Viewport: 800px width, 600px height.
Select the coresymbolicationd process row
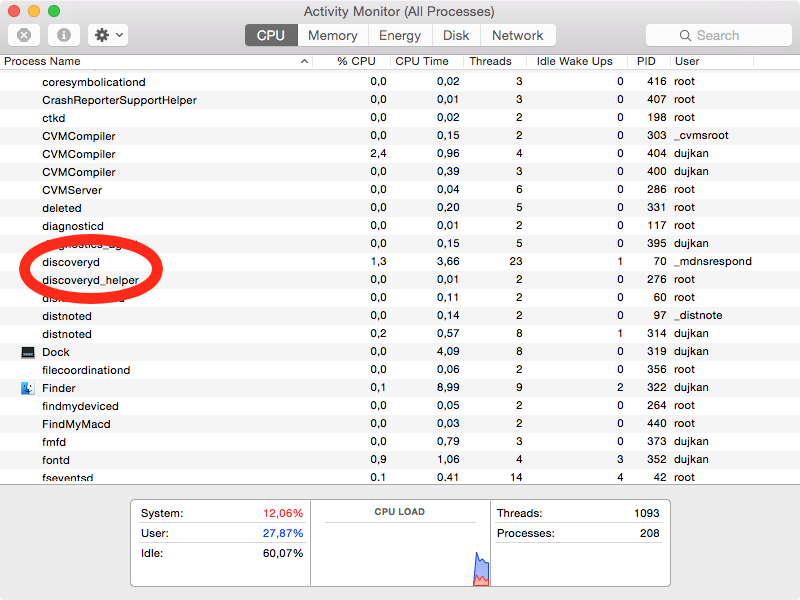coord(400,82)
